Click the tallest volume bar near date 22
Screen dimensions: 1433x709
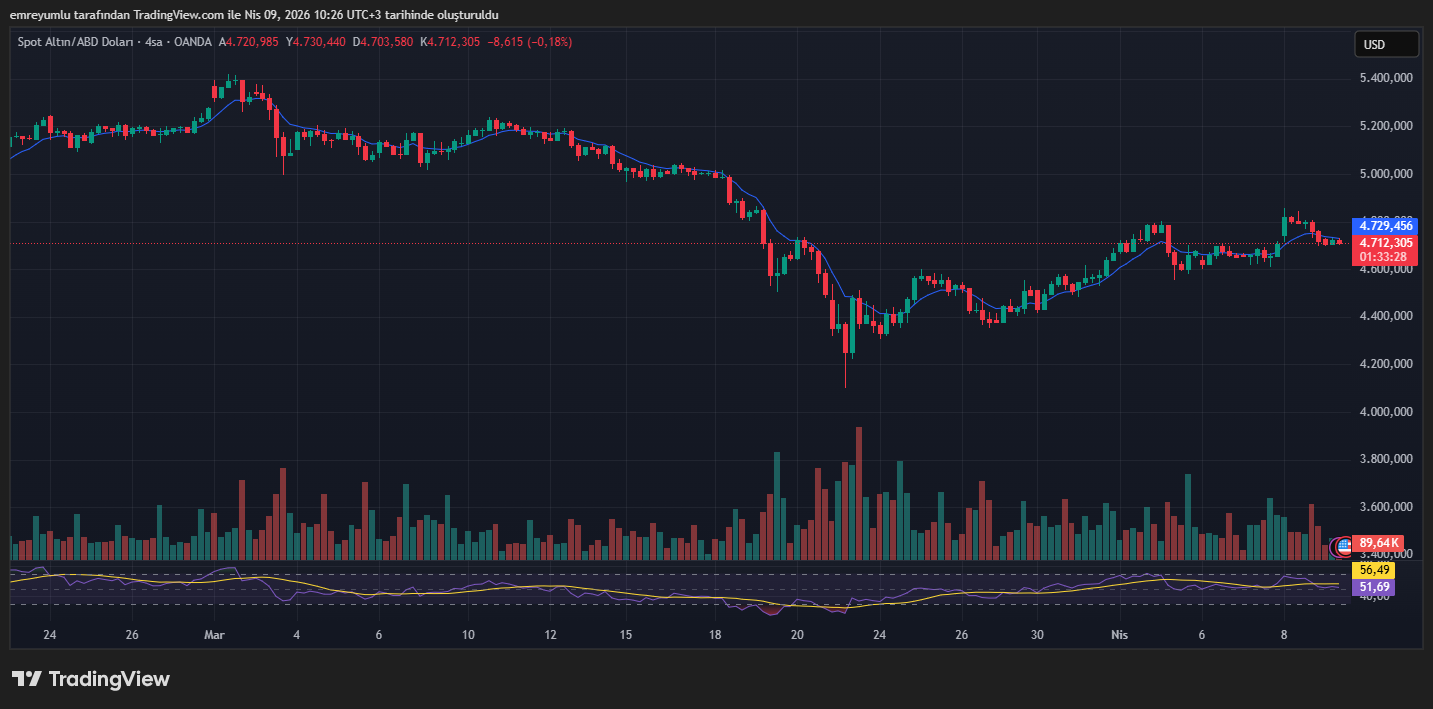(858, 492)
